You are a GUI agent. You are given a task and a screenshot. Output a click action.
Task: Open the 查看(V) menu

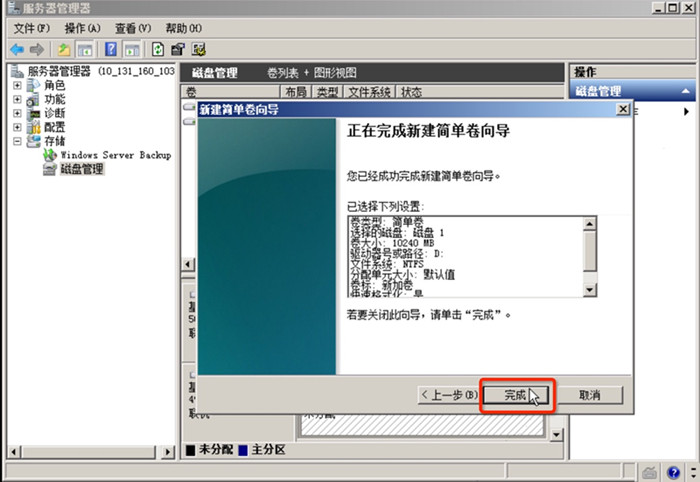133,29
